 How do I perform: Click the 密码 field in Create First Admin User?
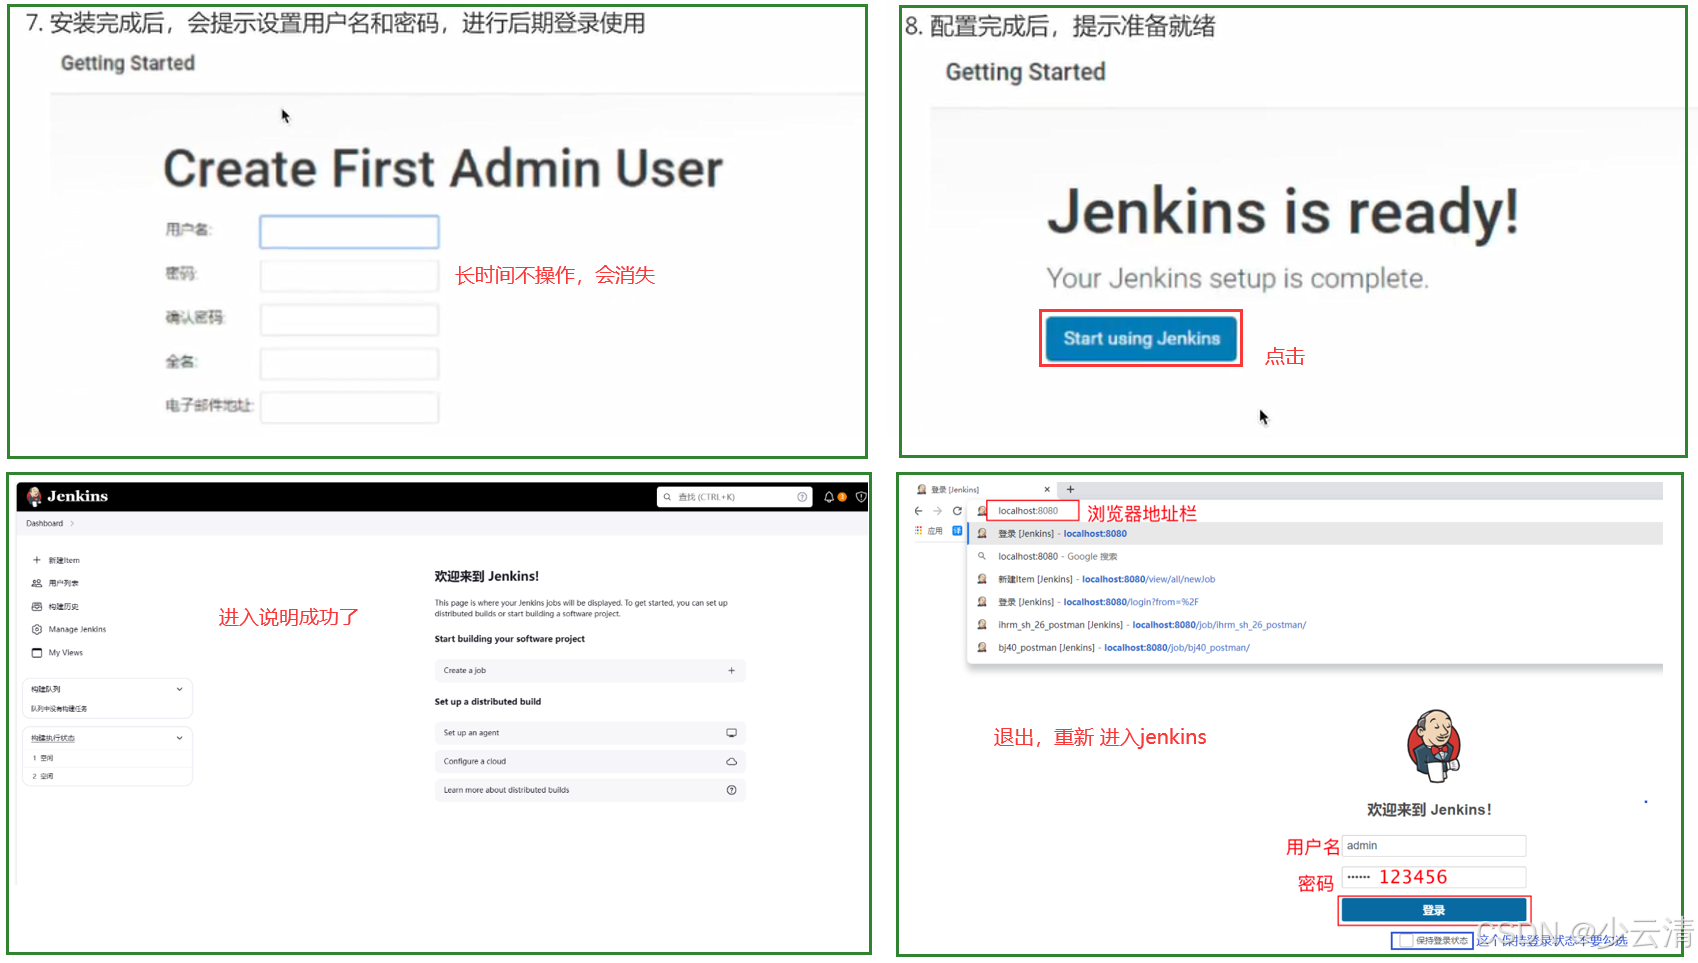[349, 276]
